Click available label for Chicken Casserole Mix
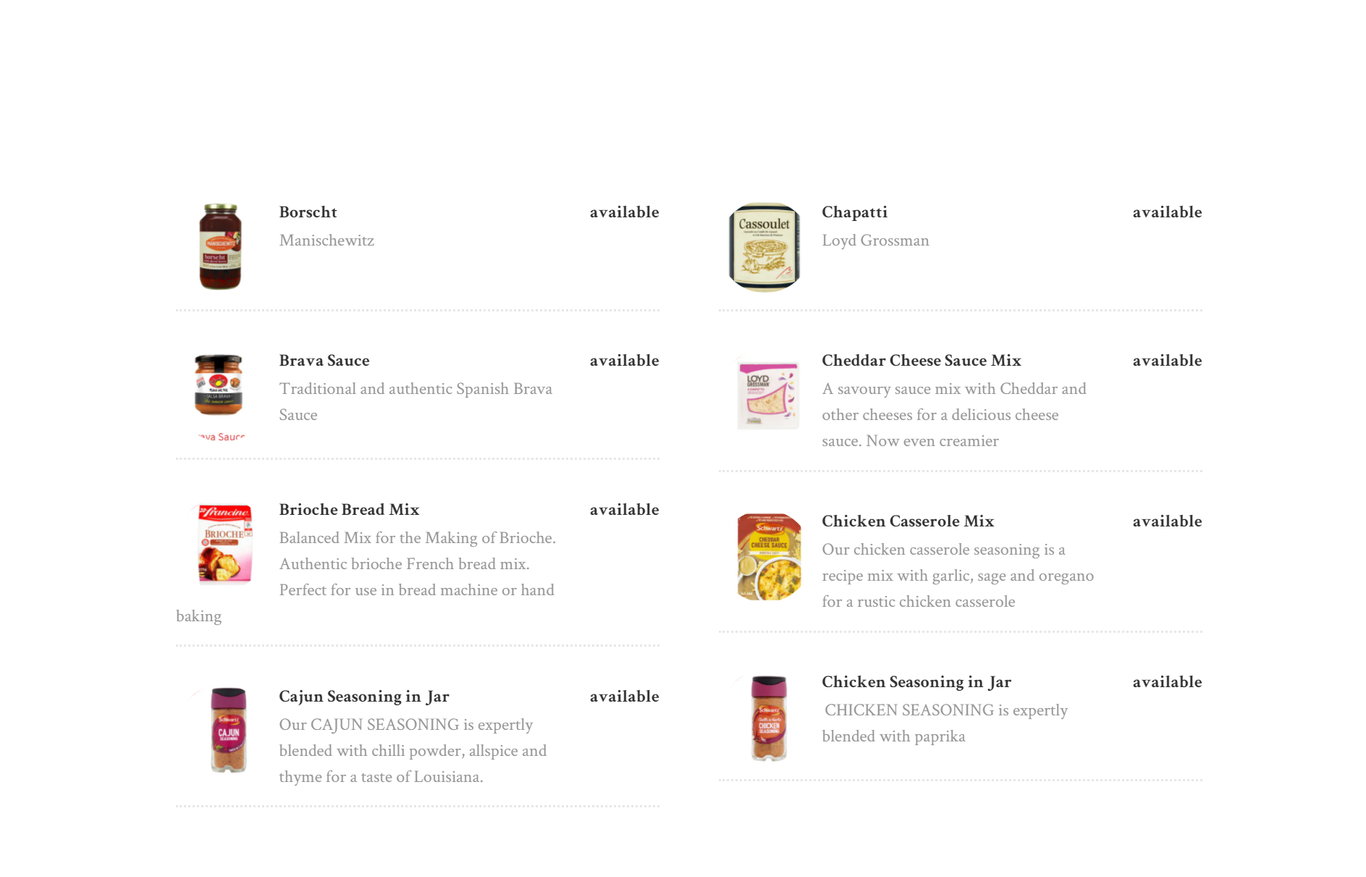 pyautogui.click(x=1167, y=521)
